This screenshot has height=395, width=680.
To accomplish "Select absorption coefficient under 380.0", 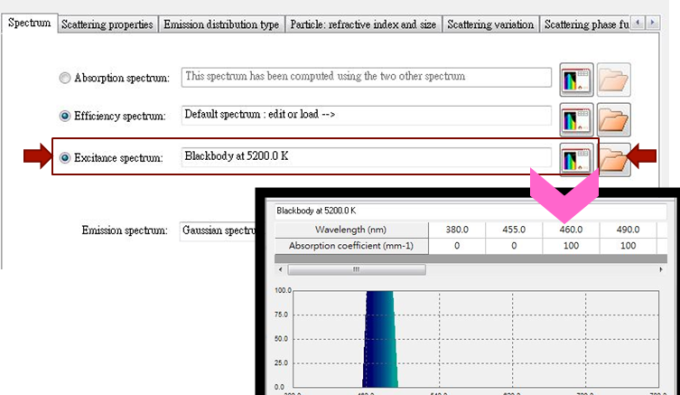I will (457, 246).
